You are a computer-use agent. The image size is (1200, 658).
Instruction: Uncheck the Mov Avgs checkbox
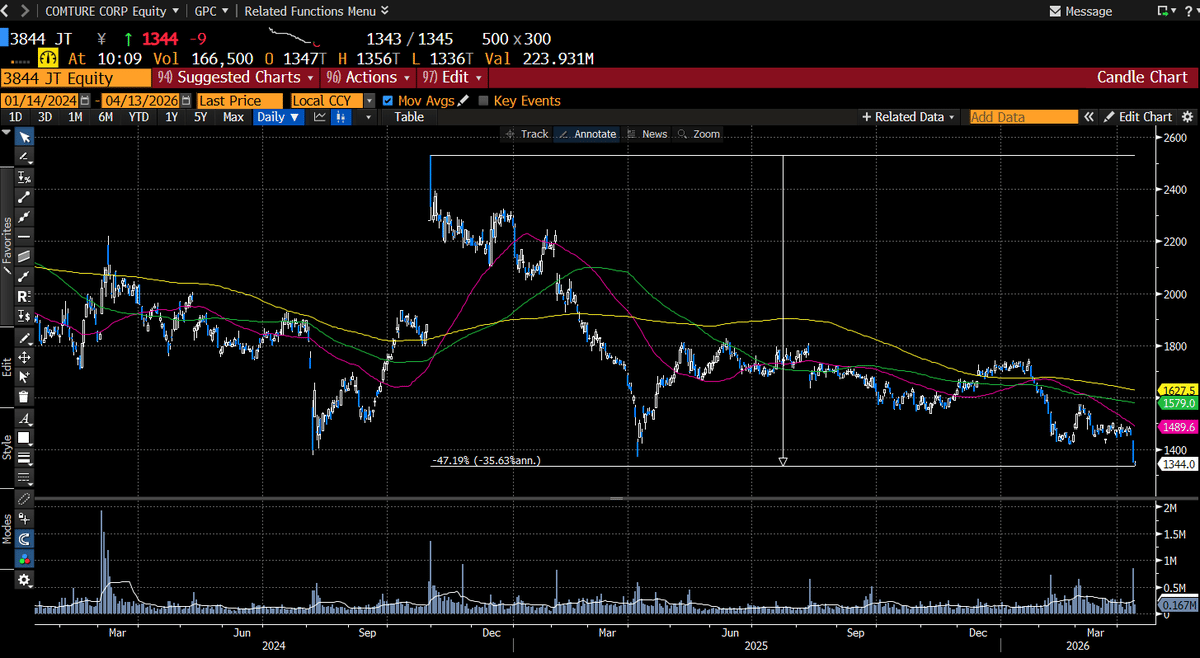[x=388, y=100]
